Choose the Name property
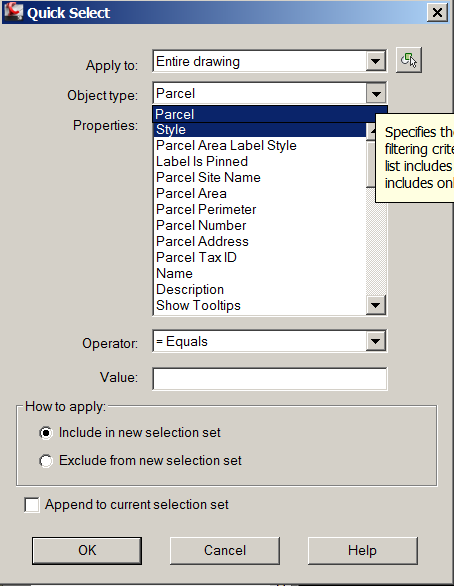This screenshot has width=454, height=586. point(260,274)
